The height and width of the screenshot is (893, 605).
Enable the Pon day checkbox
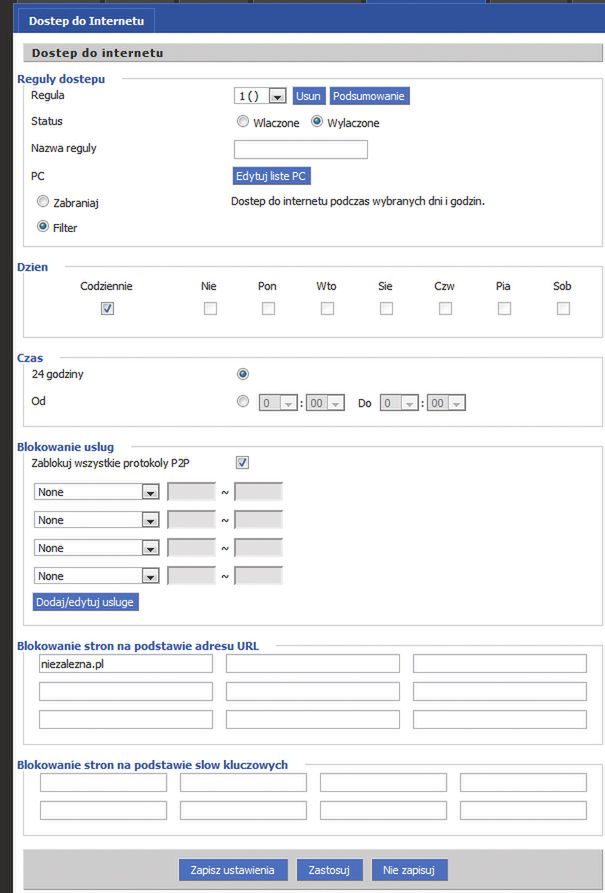coord(268,309)
